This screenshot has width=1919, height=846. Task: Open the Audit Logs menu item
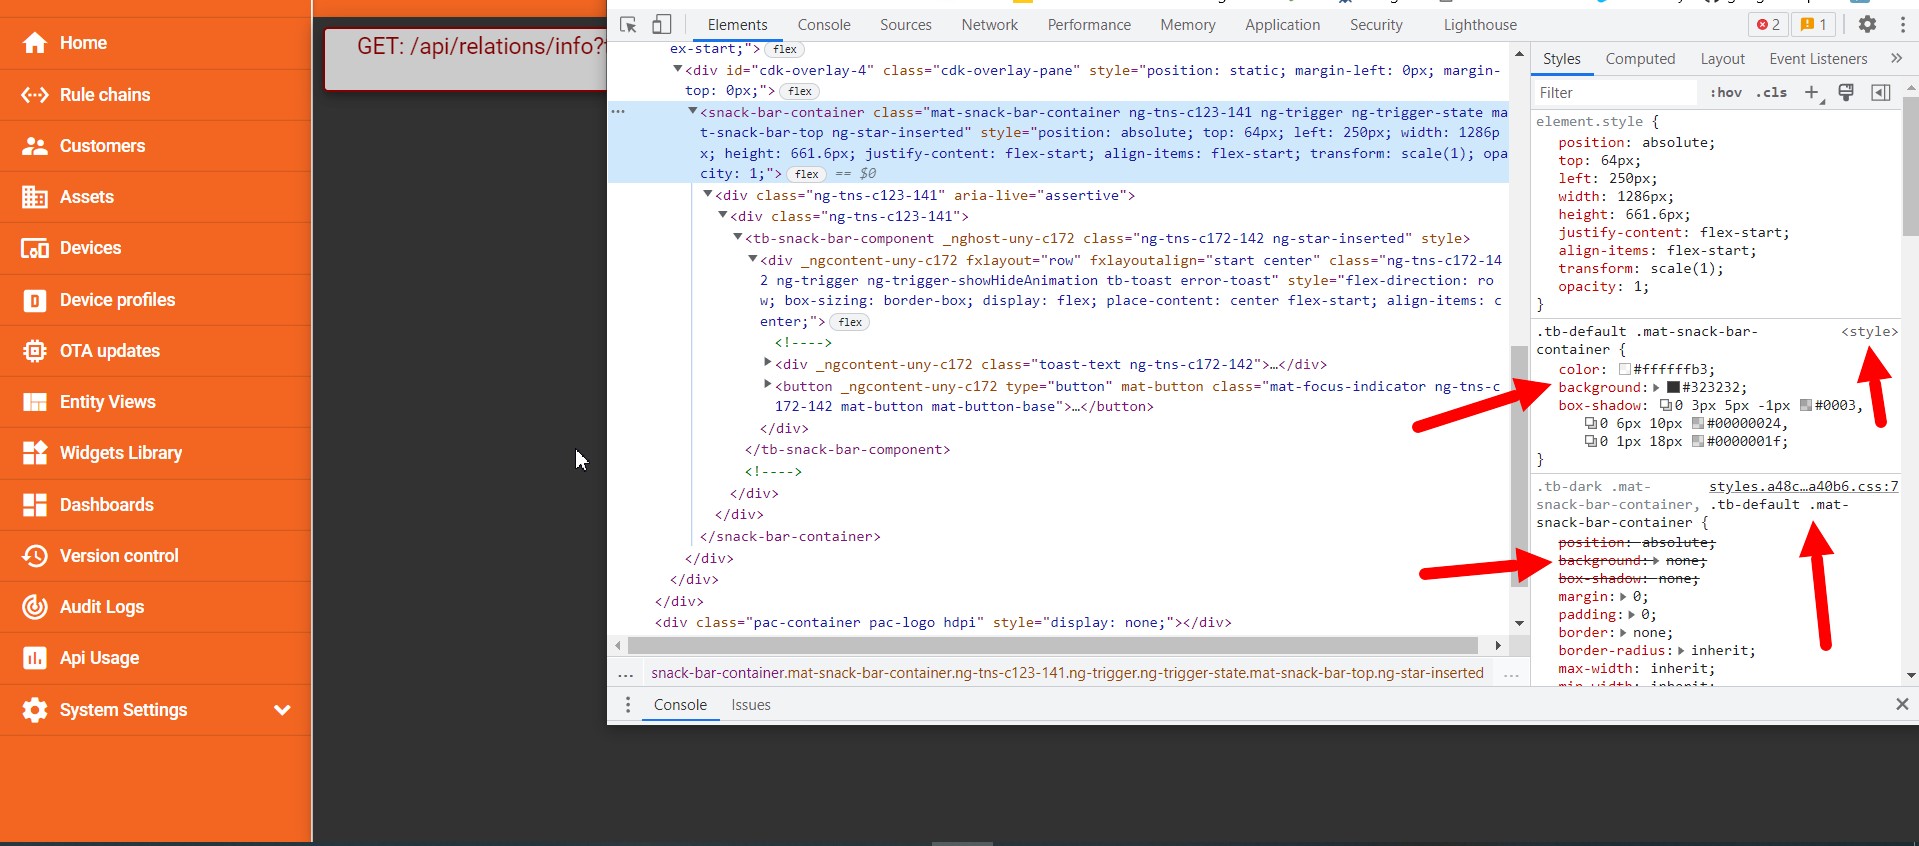click(155, 607)
